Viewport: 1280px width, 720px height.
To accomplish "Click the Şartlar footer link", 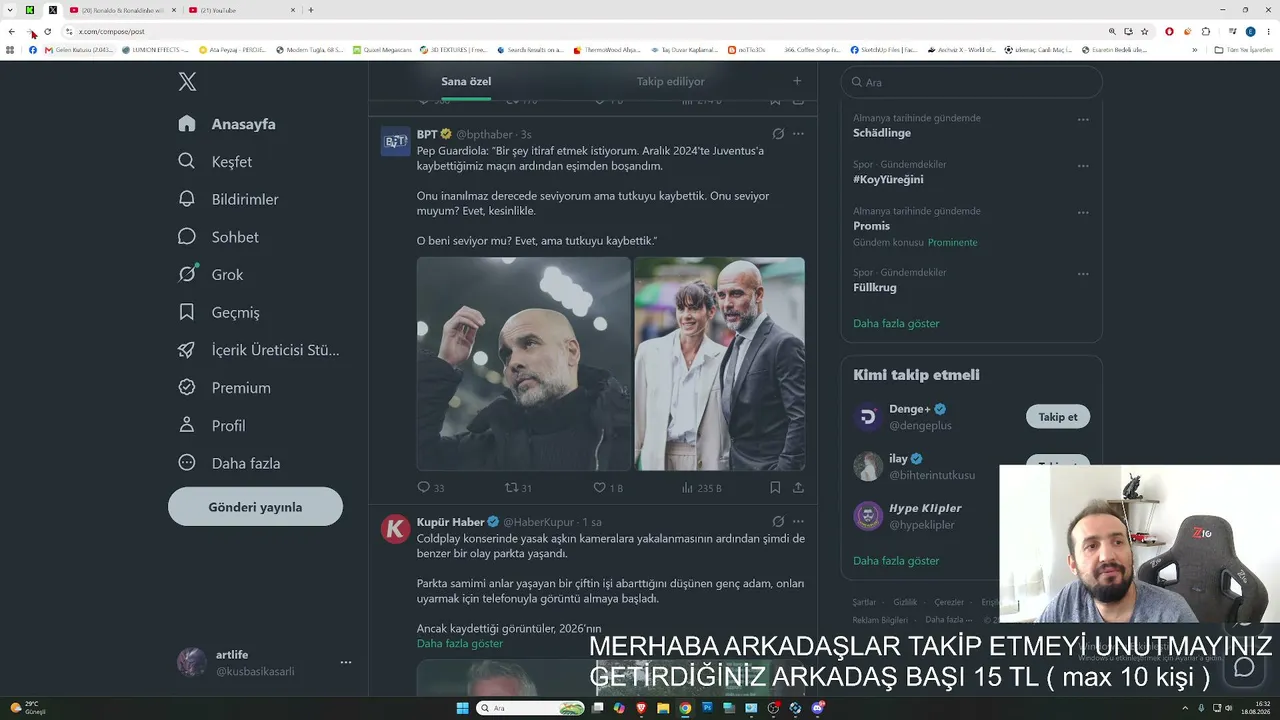I will click(864, 602).
